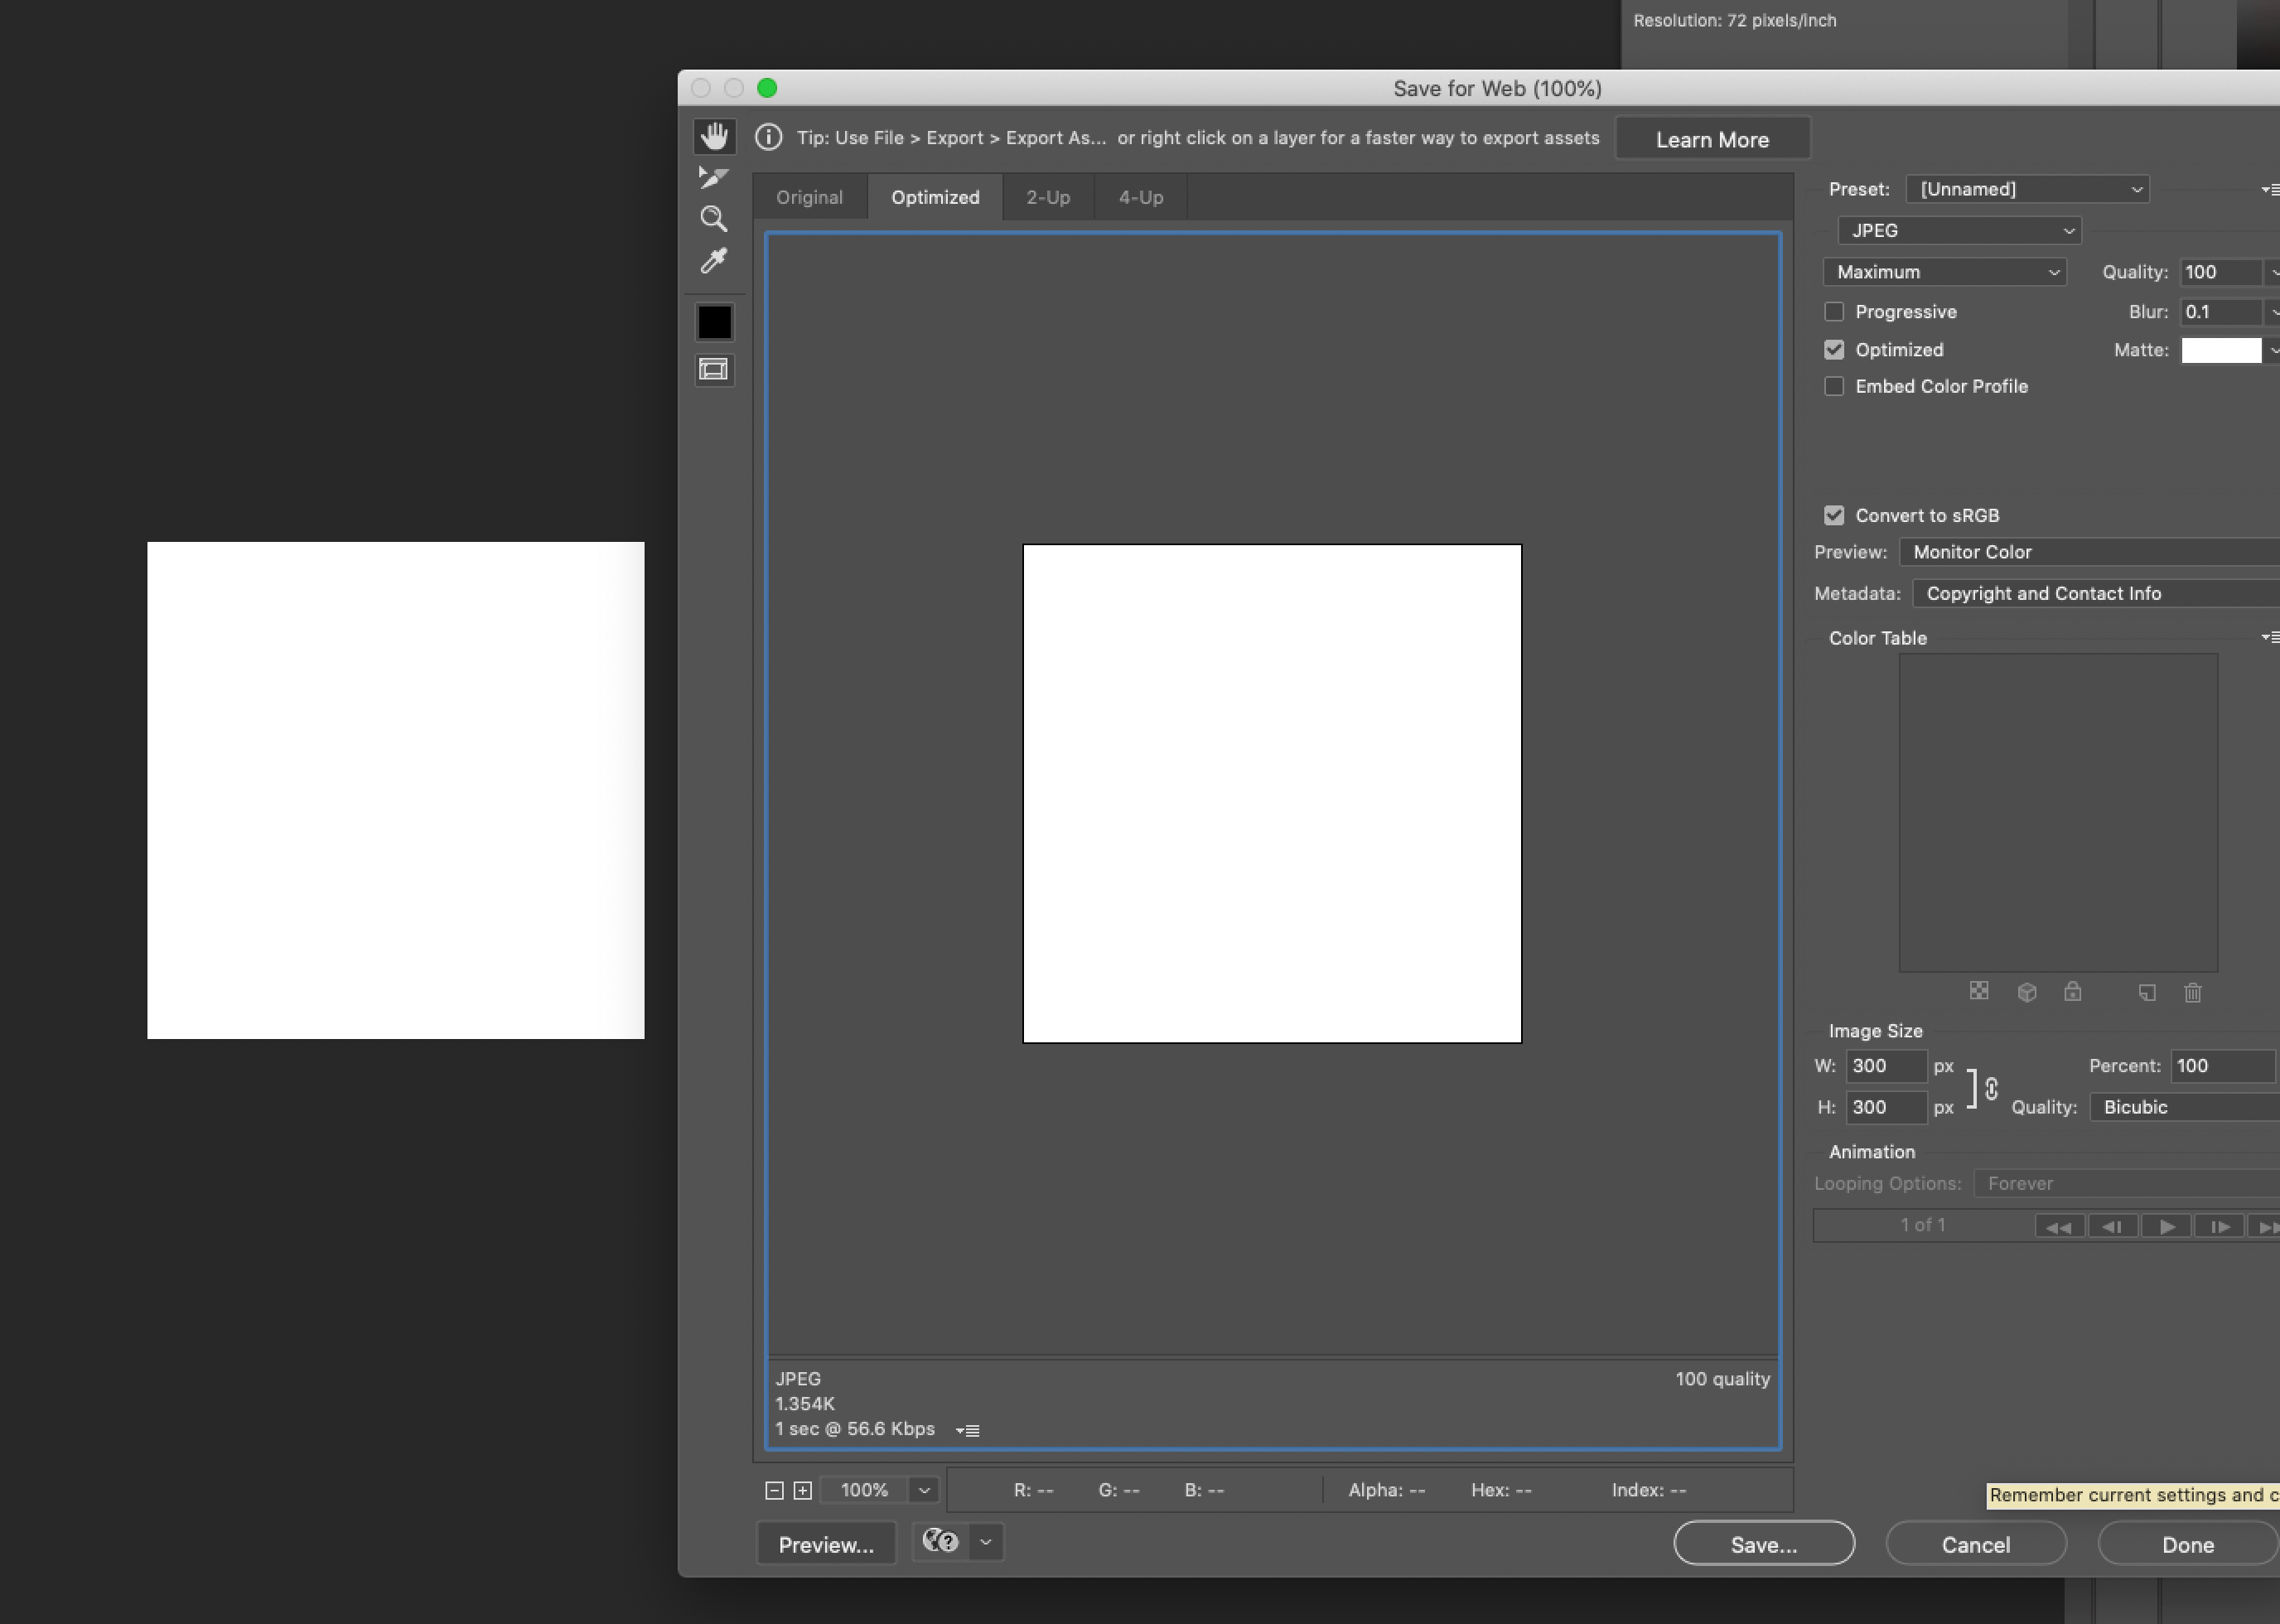2280x1624 pixels.
Task: Switch to the Original tab
Action: click(809, 196)
